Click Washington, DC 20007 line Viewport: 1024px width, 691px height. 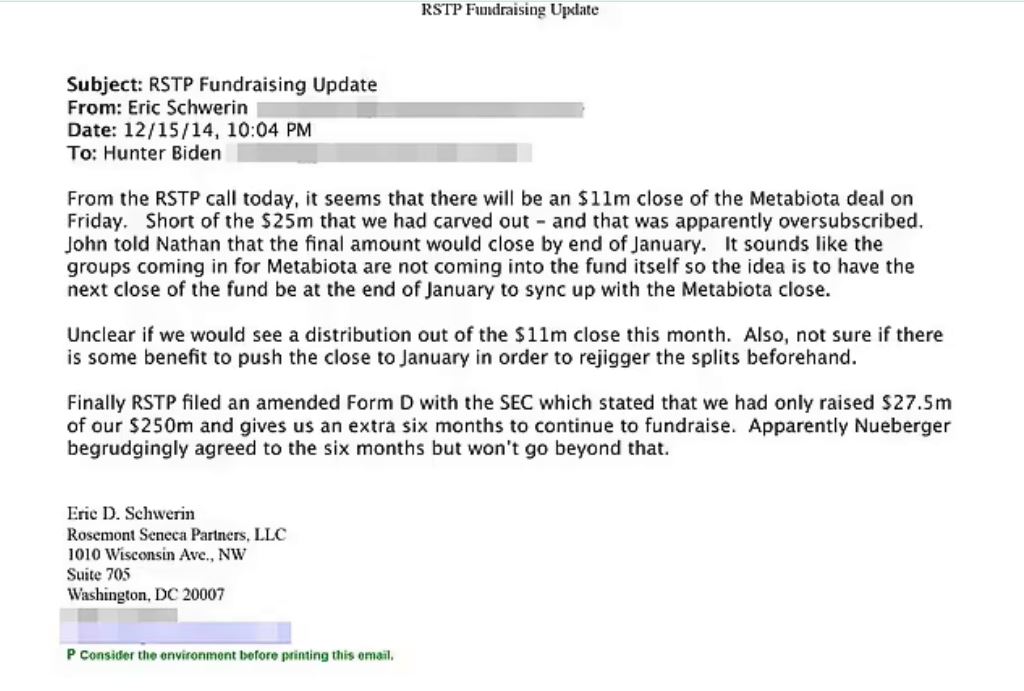coord(145,594)
